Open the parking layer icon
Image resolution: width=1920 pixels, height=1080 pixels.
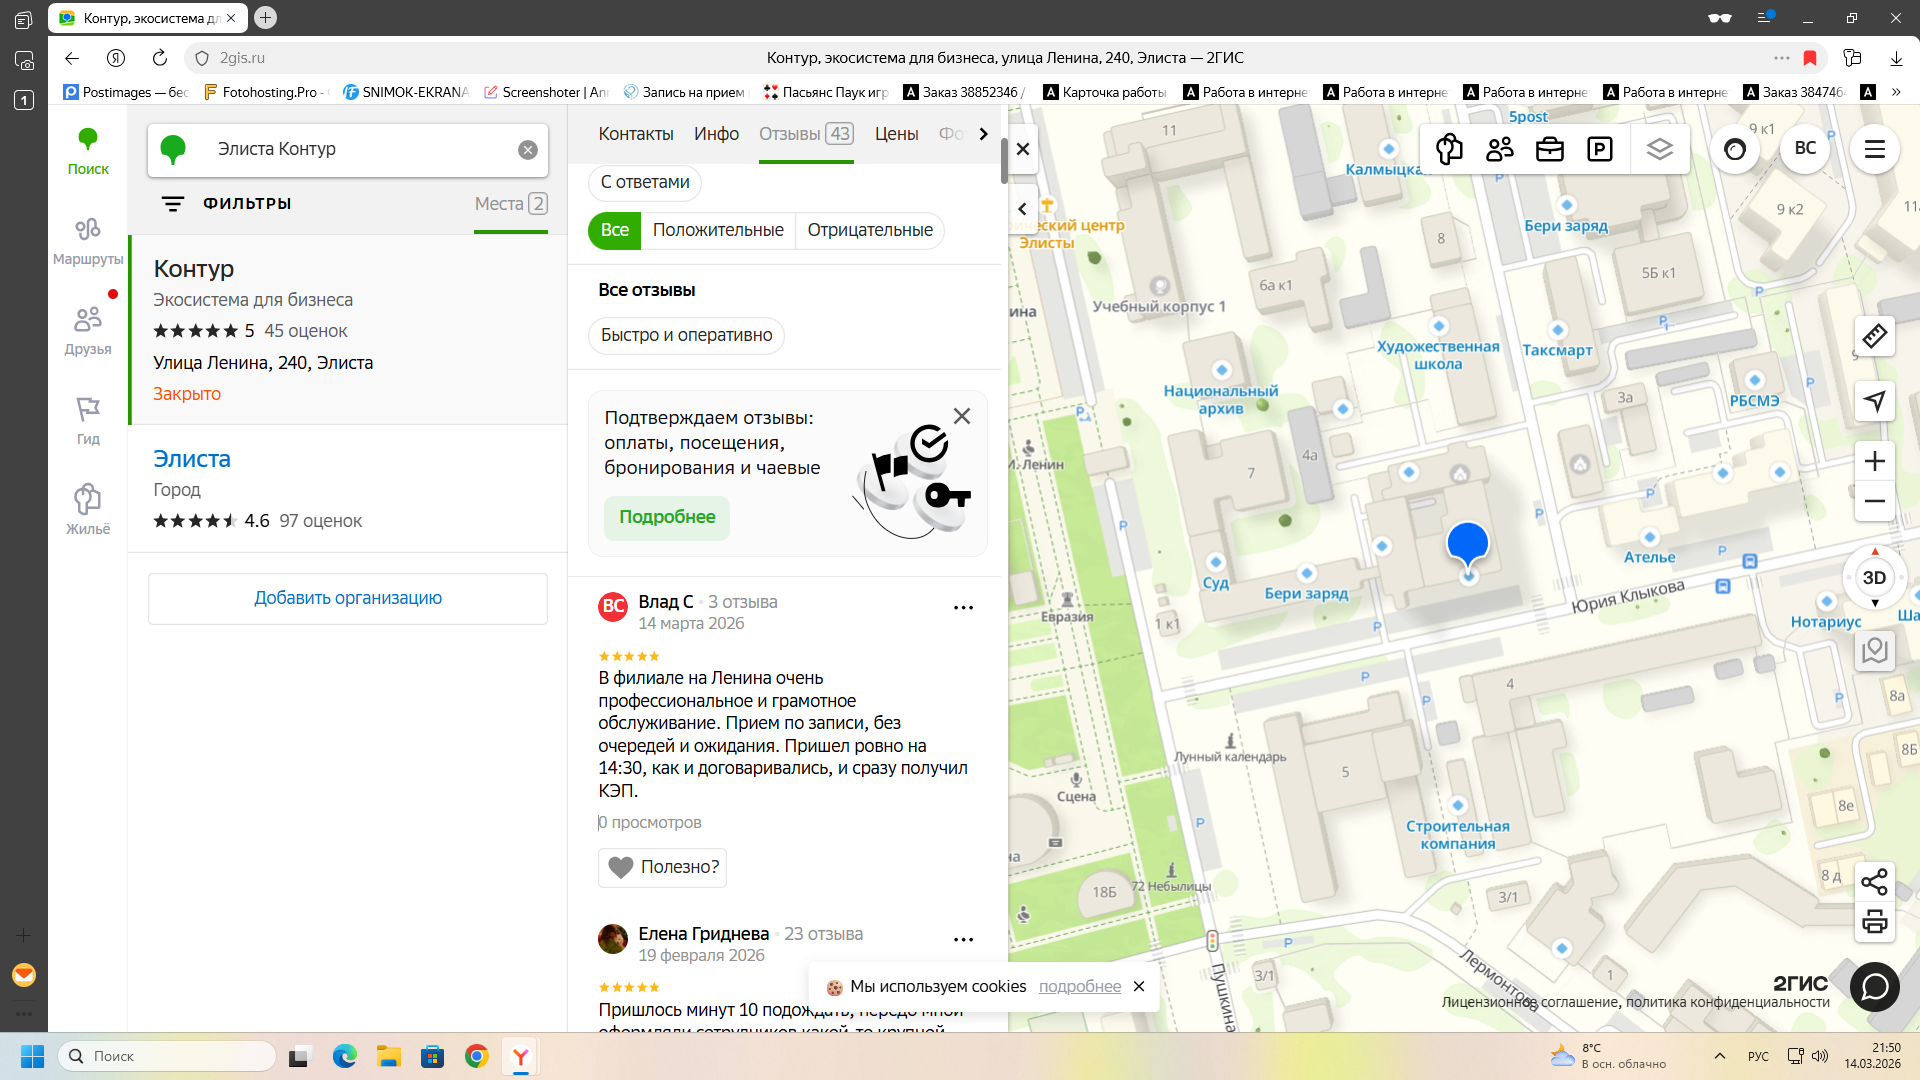pos(1599,149)
